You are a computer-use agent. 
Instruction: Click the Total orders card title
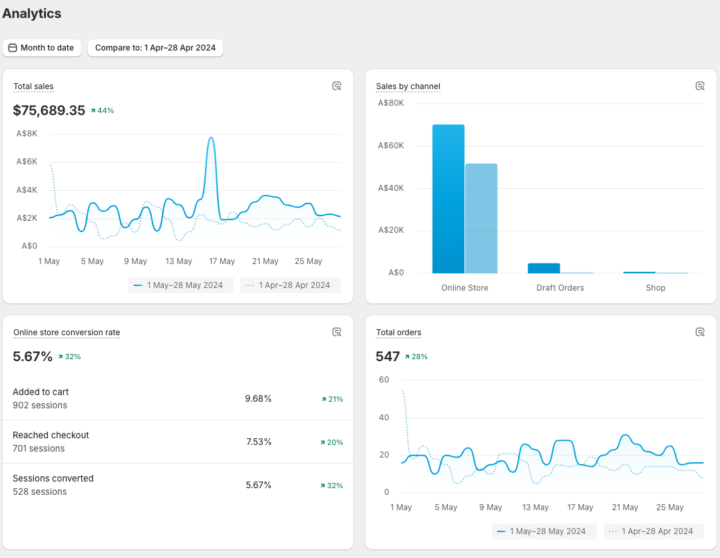click(399, 333)
